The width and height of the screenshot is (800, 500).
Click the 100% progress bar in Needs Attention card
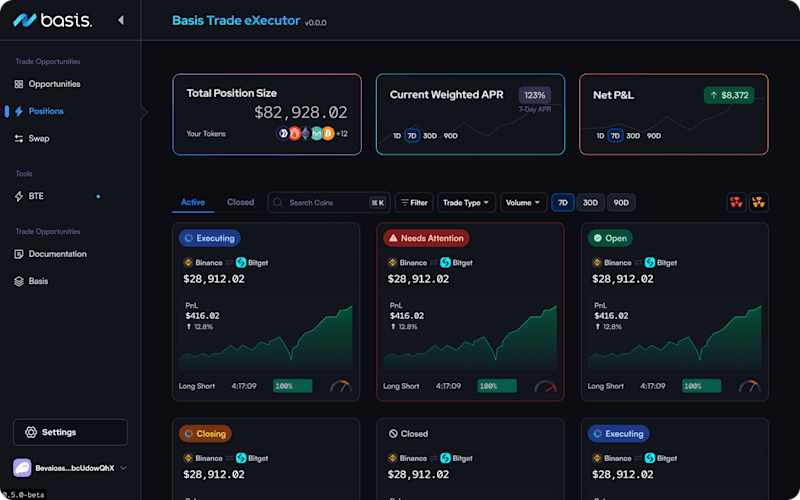(x=497, y=386)
